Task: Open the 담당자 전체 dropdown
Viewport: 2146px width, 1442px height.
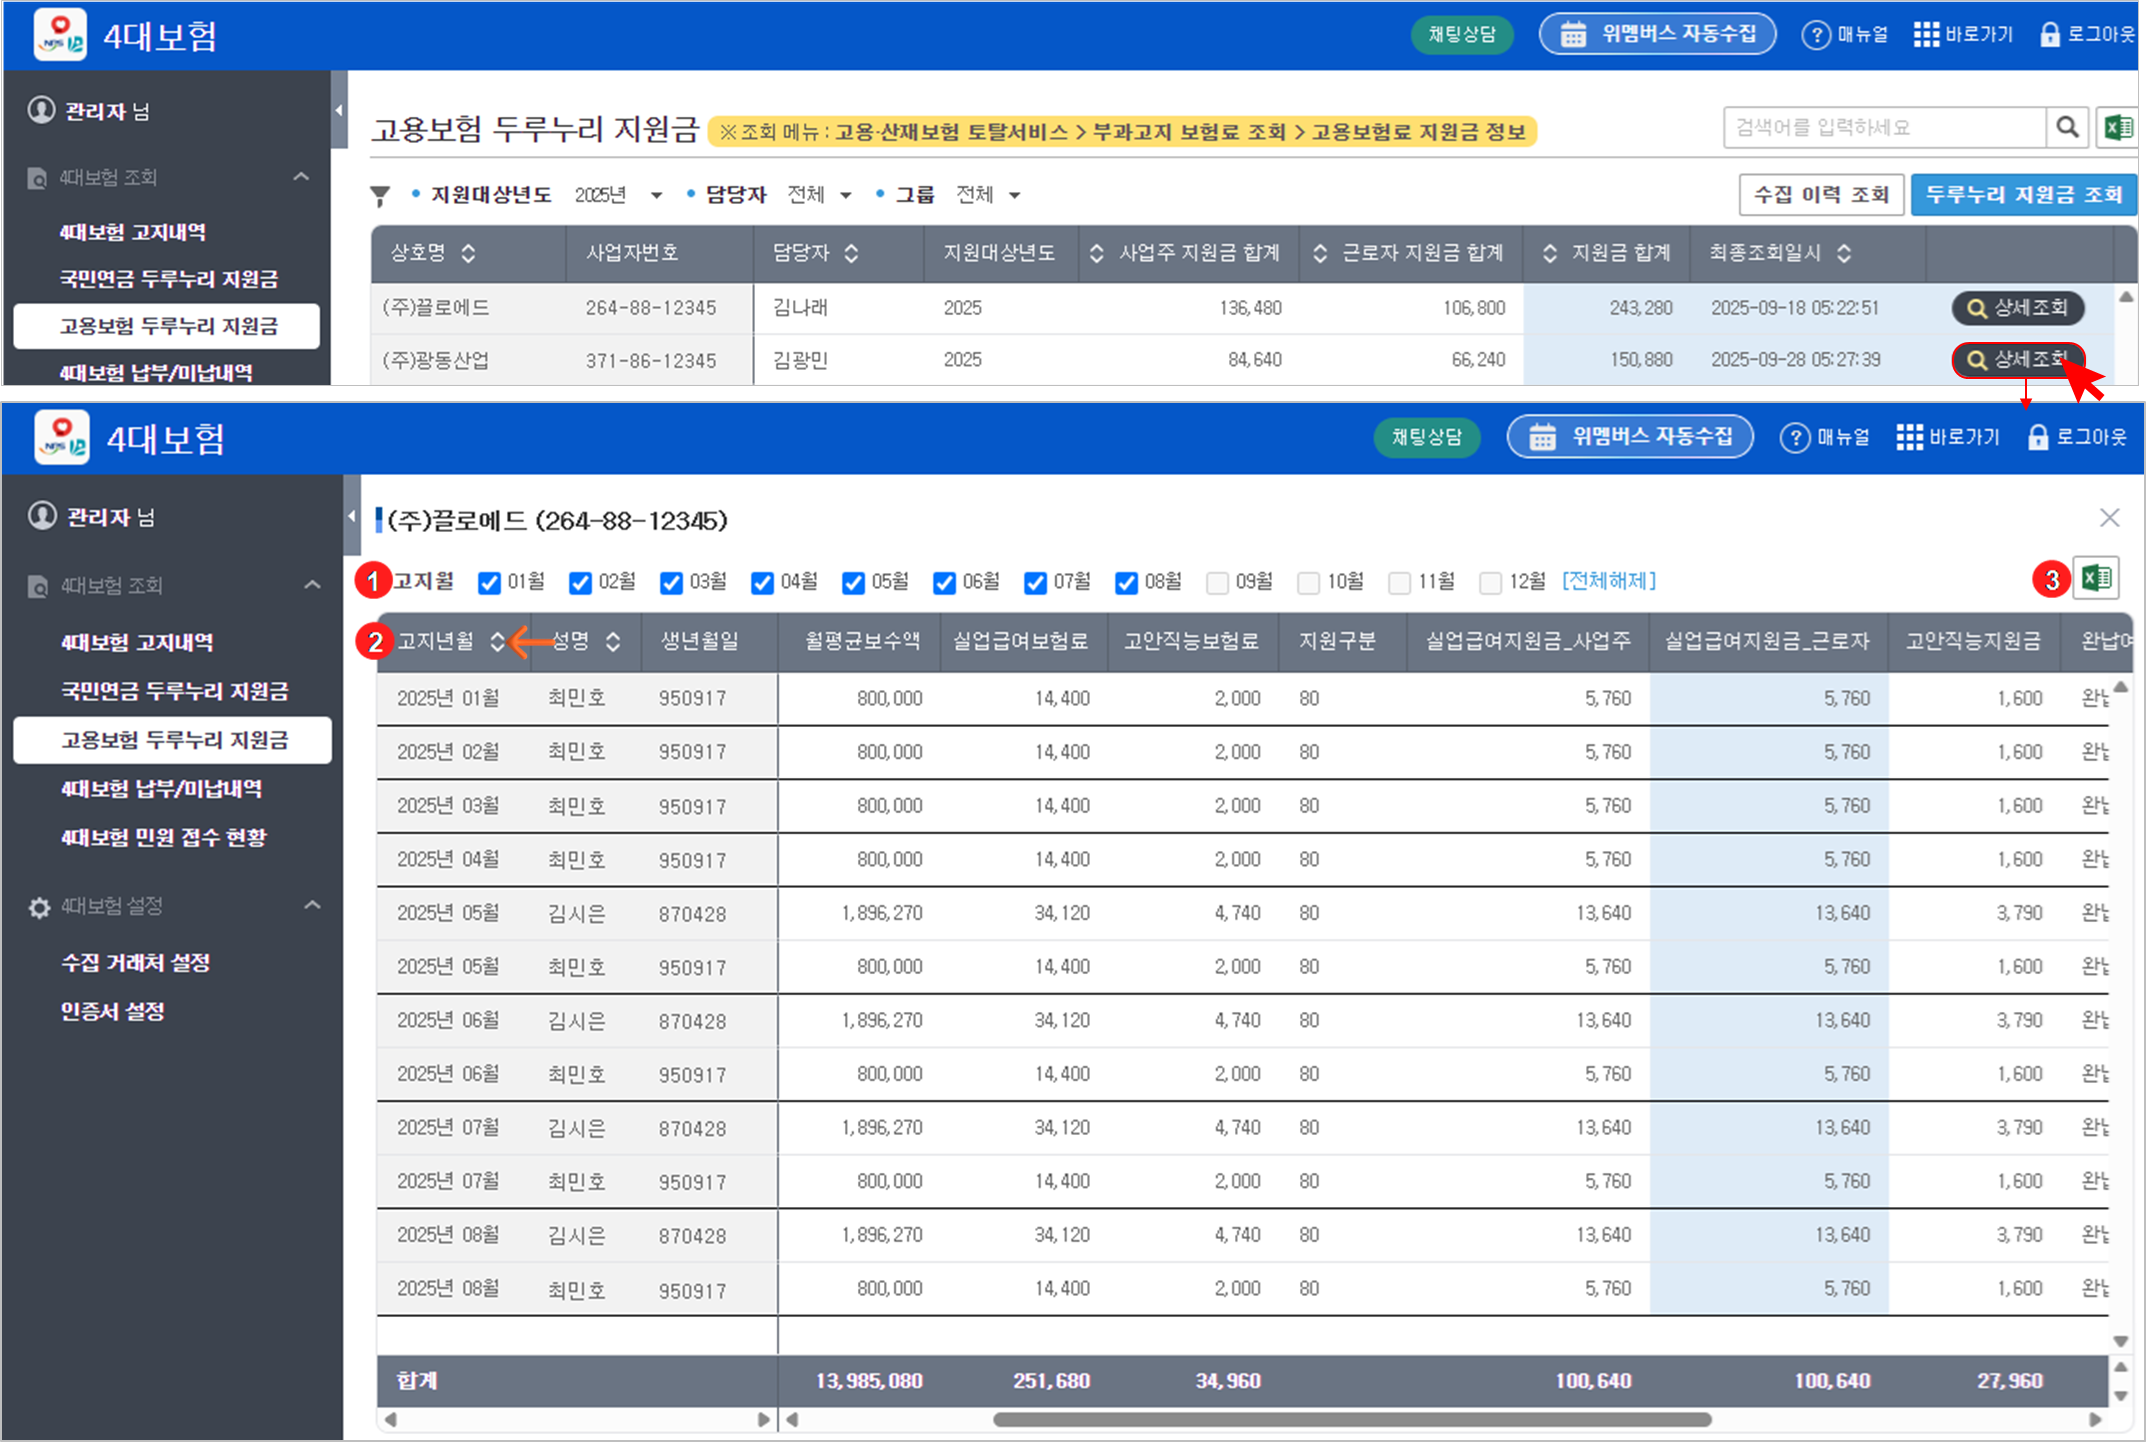Action: (819, 195)
